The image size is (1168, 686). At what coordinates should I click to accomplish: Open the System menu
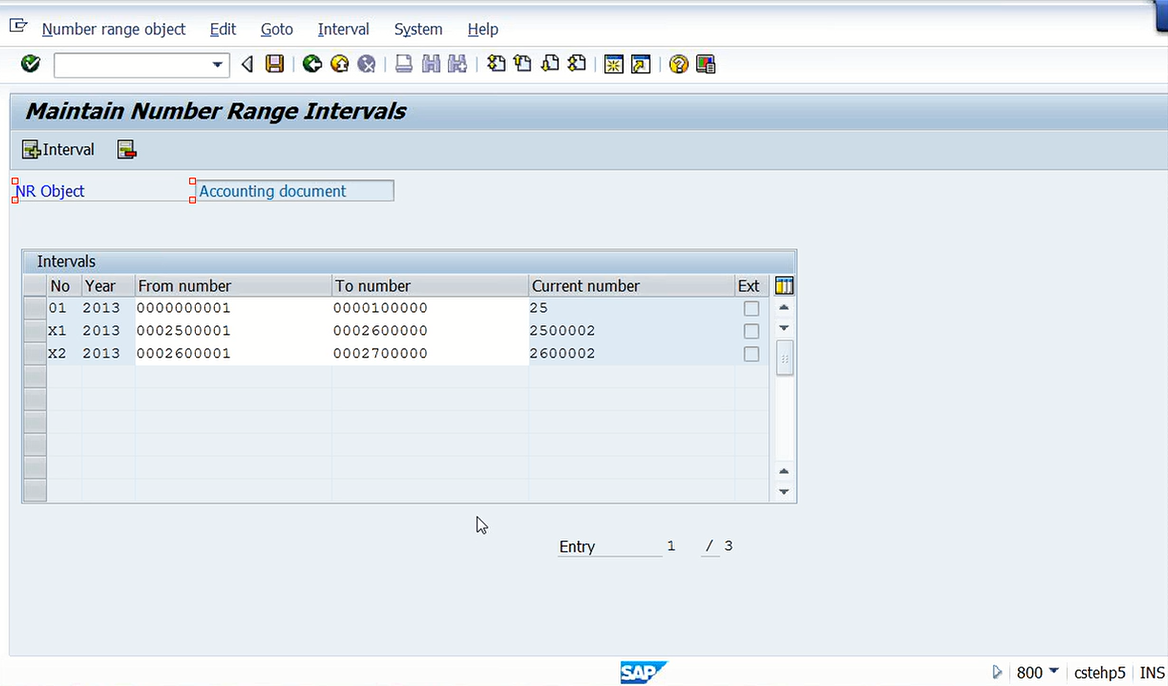coord(418,29)
